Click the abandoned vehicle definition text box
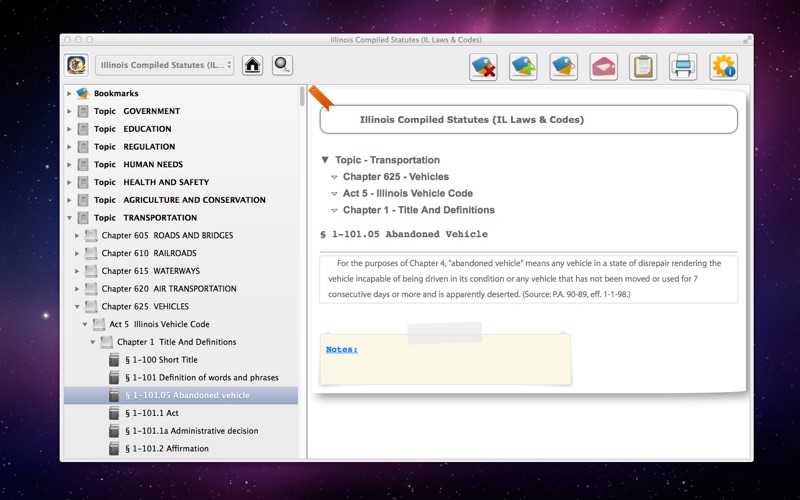800x500 pixels. click(x=529, y=279)
